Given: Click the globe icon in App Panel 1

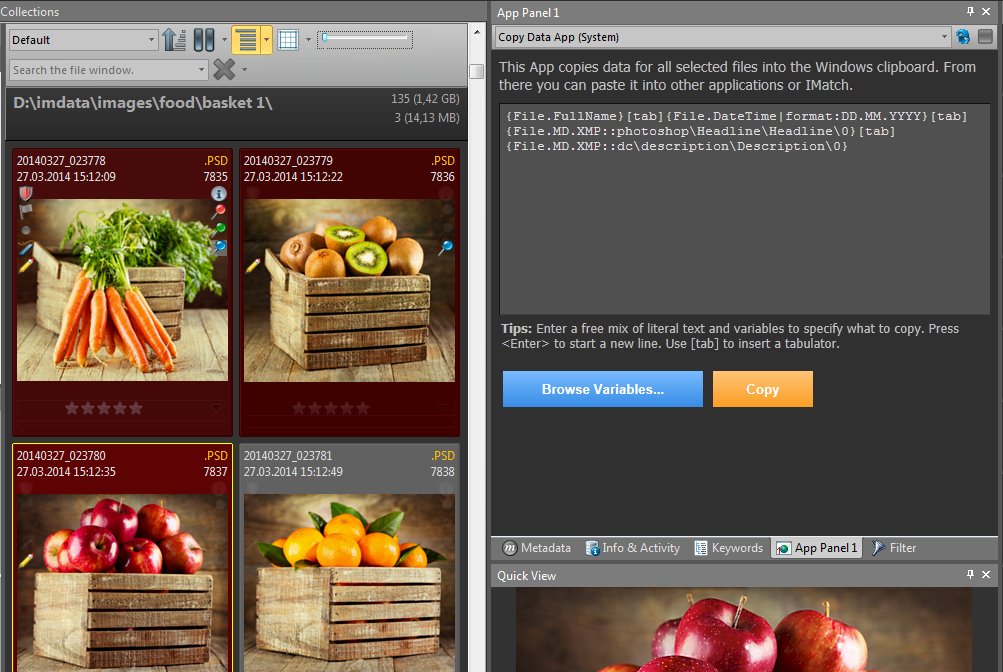Looking at the screenshot, I should pyautogui.click(x=963, y=36).
